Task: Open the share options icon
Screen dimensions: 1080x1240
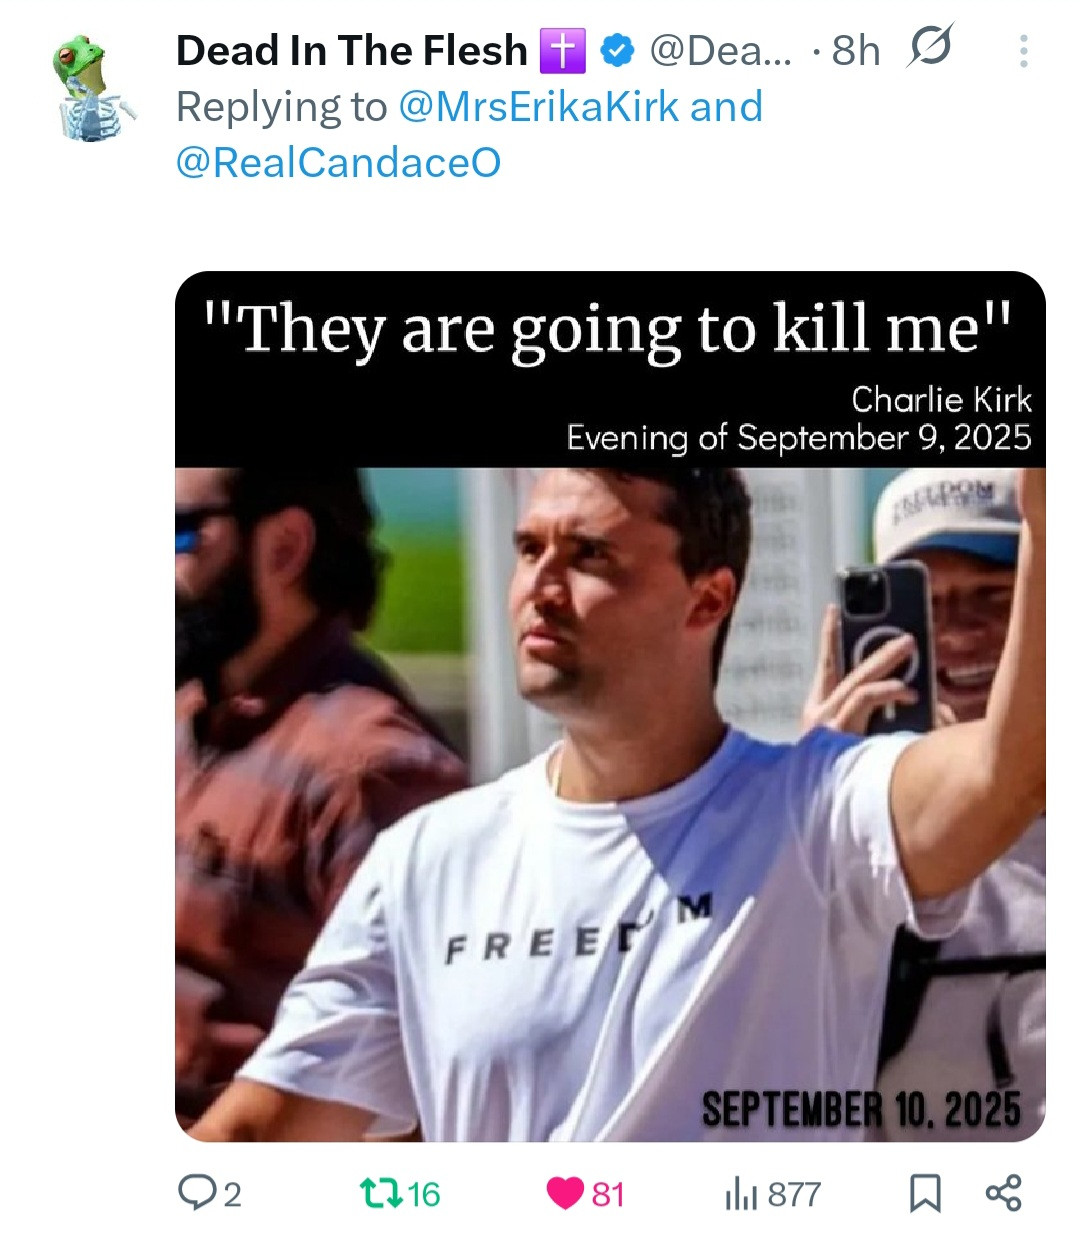Action: coord(1003,1193)
